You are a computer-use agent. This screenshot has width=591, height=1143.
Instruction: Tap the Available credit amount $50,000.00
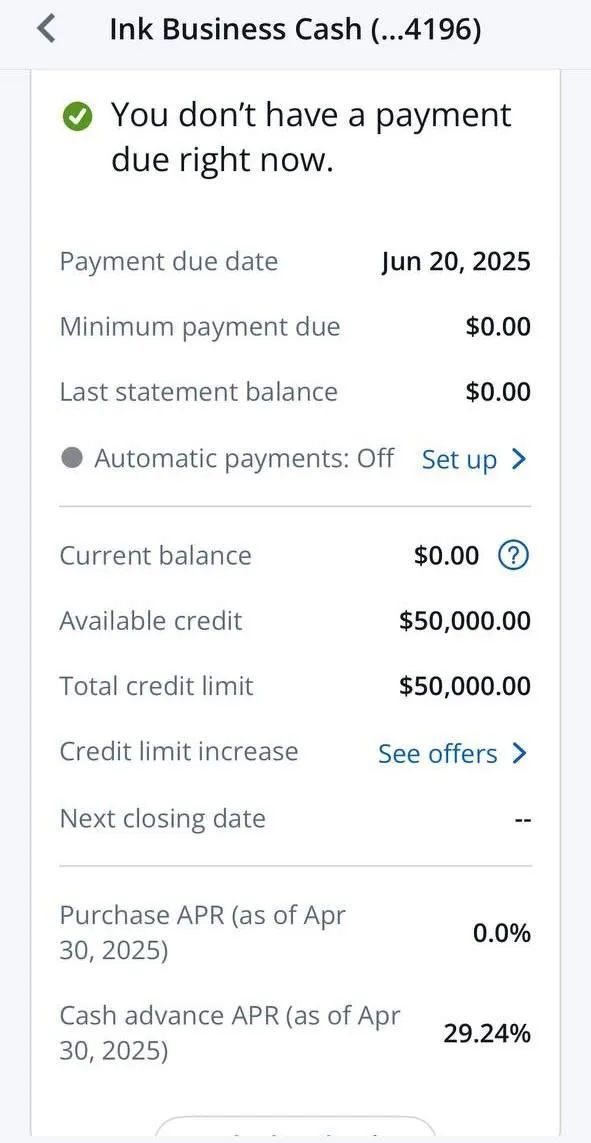click(465, 621)
